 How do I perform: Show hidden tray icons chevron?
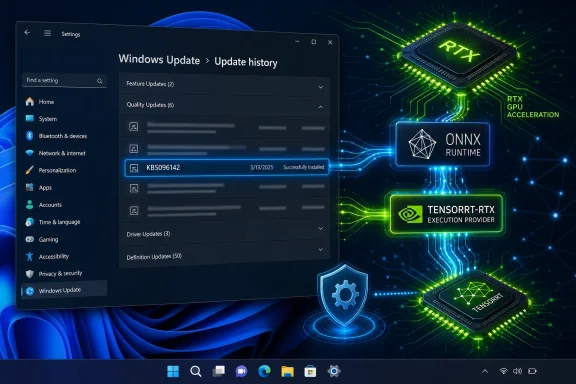tap(485, 372)
